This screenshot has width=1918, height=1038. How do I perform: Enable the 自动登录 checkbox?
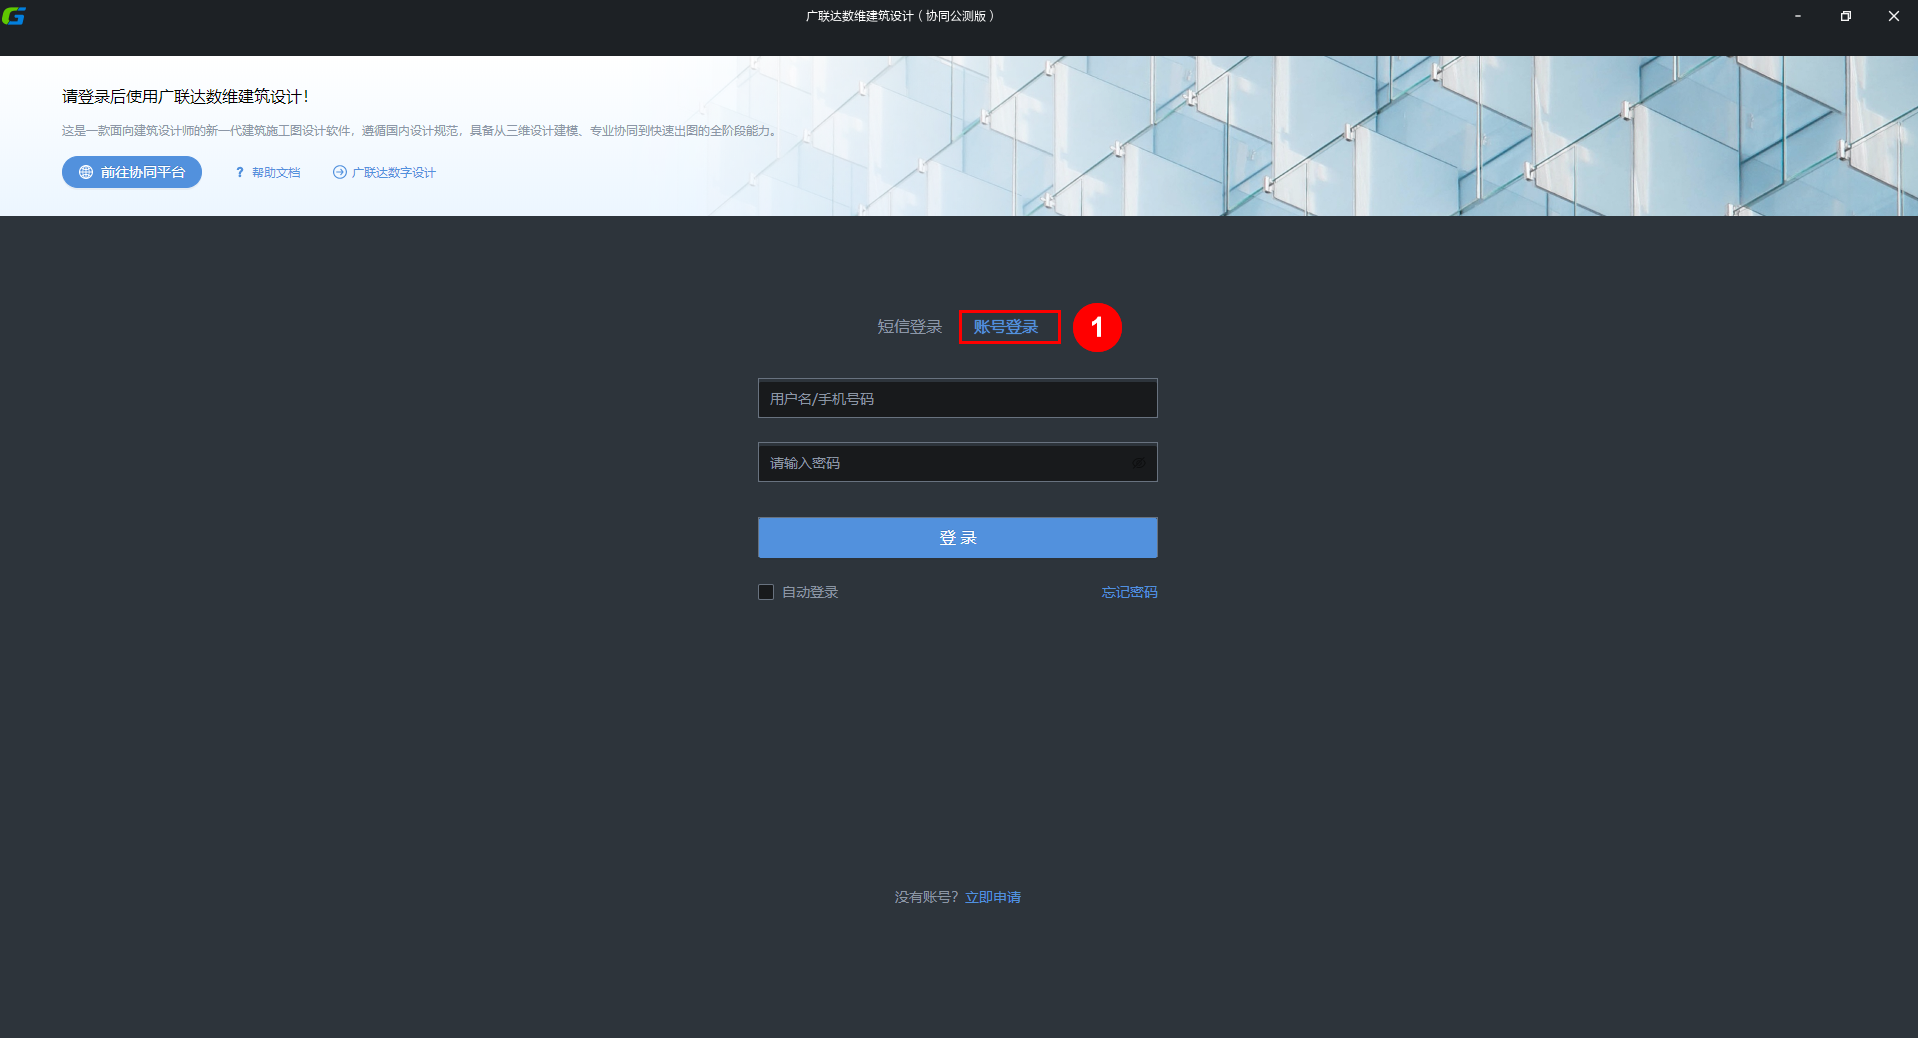[766, 592]
